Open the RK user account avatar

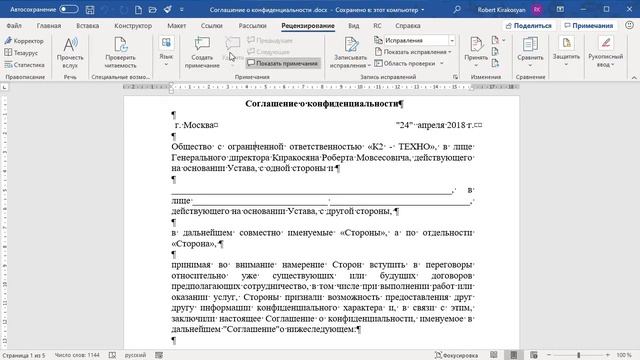pos(537,9)
